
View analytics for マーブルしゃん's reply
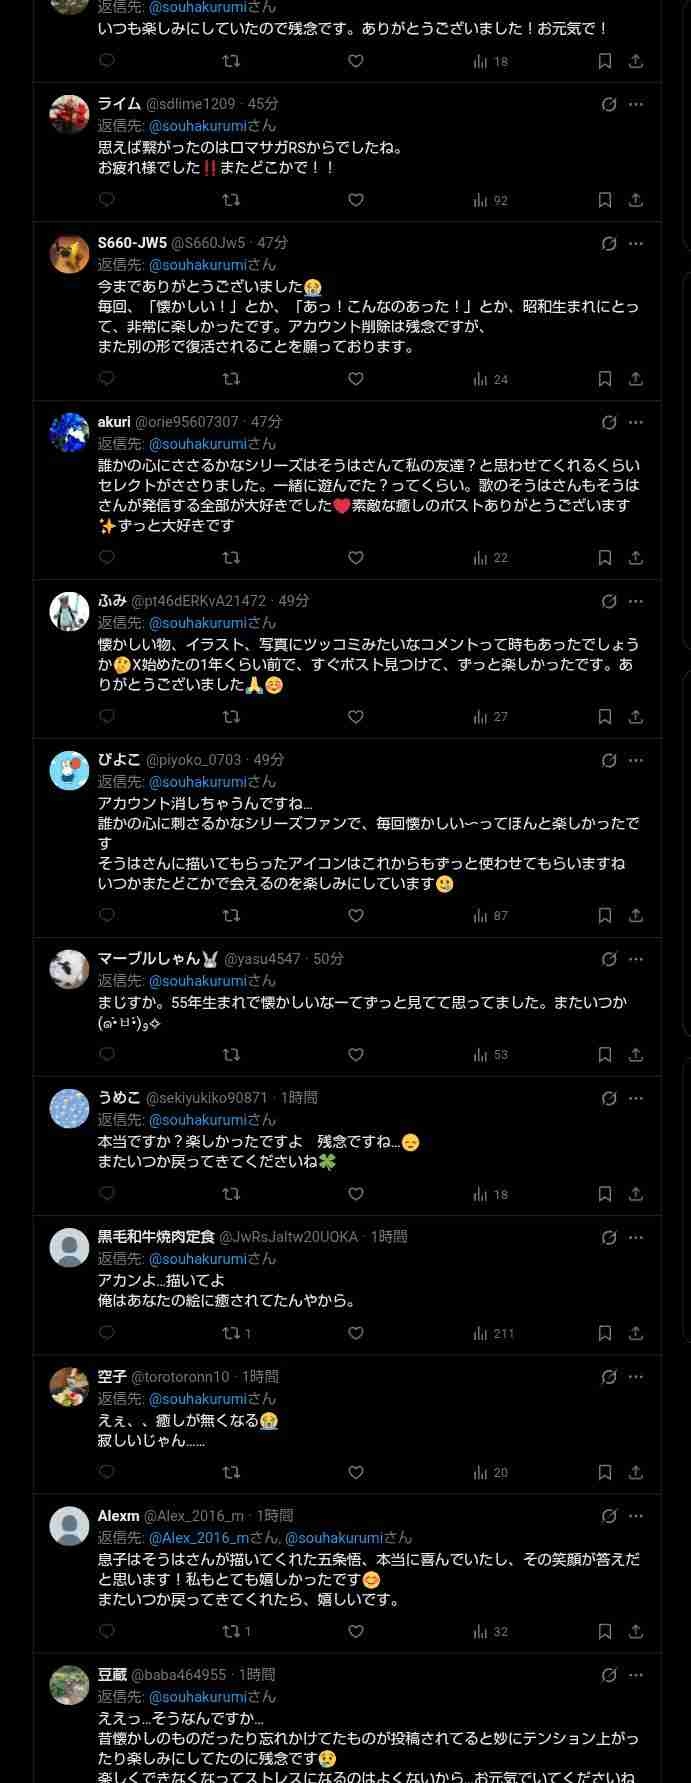click(491, 1054)
